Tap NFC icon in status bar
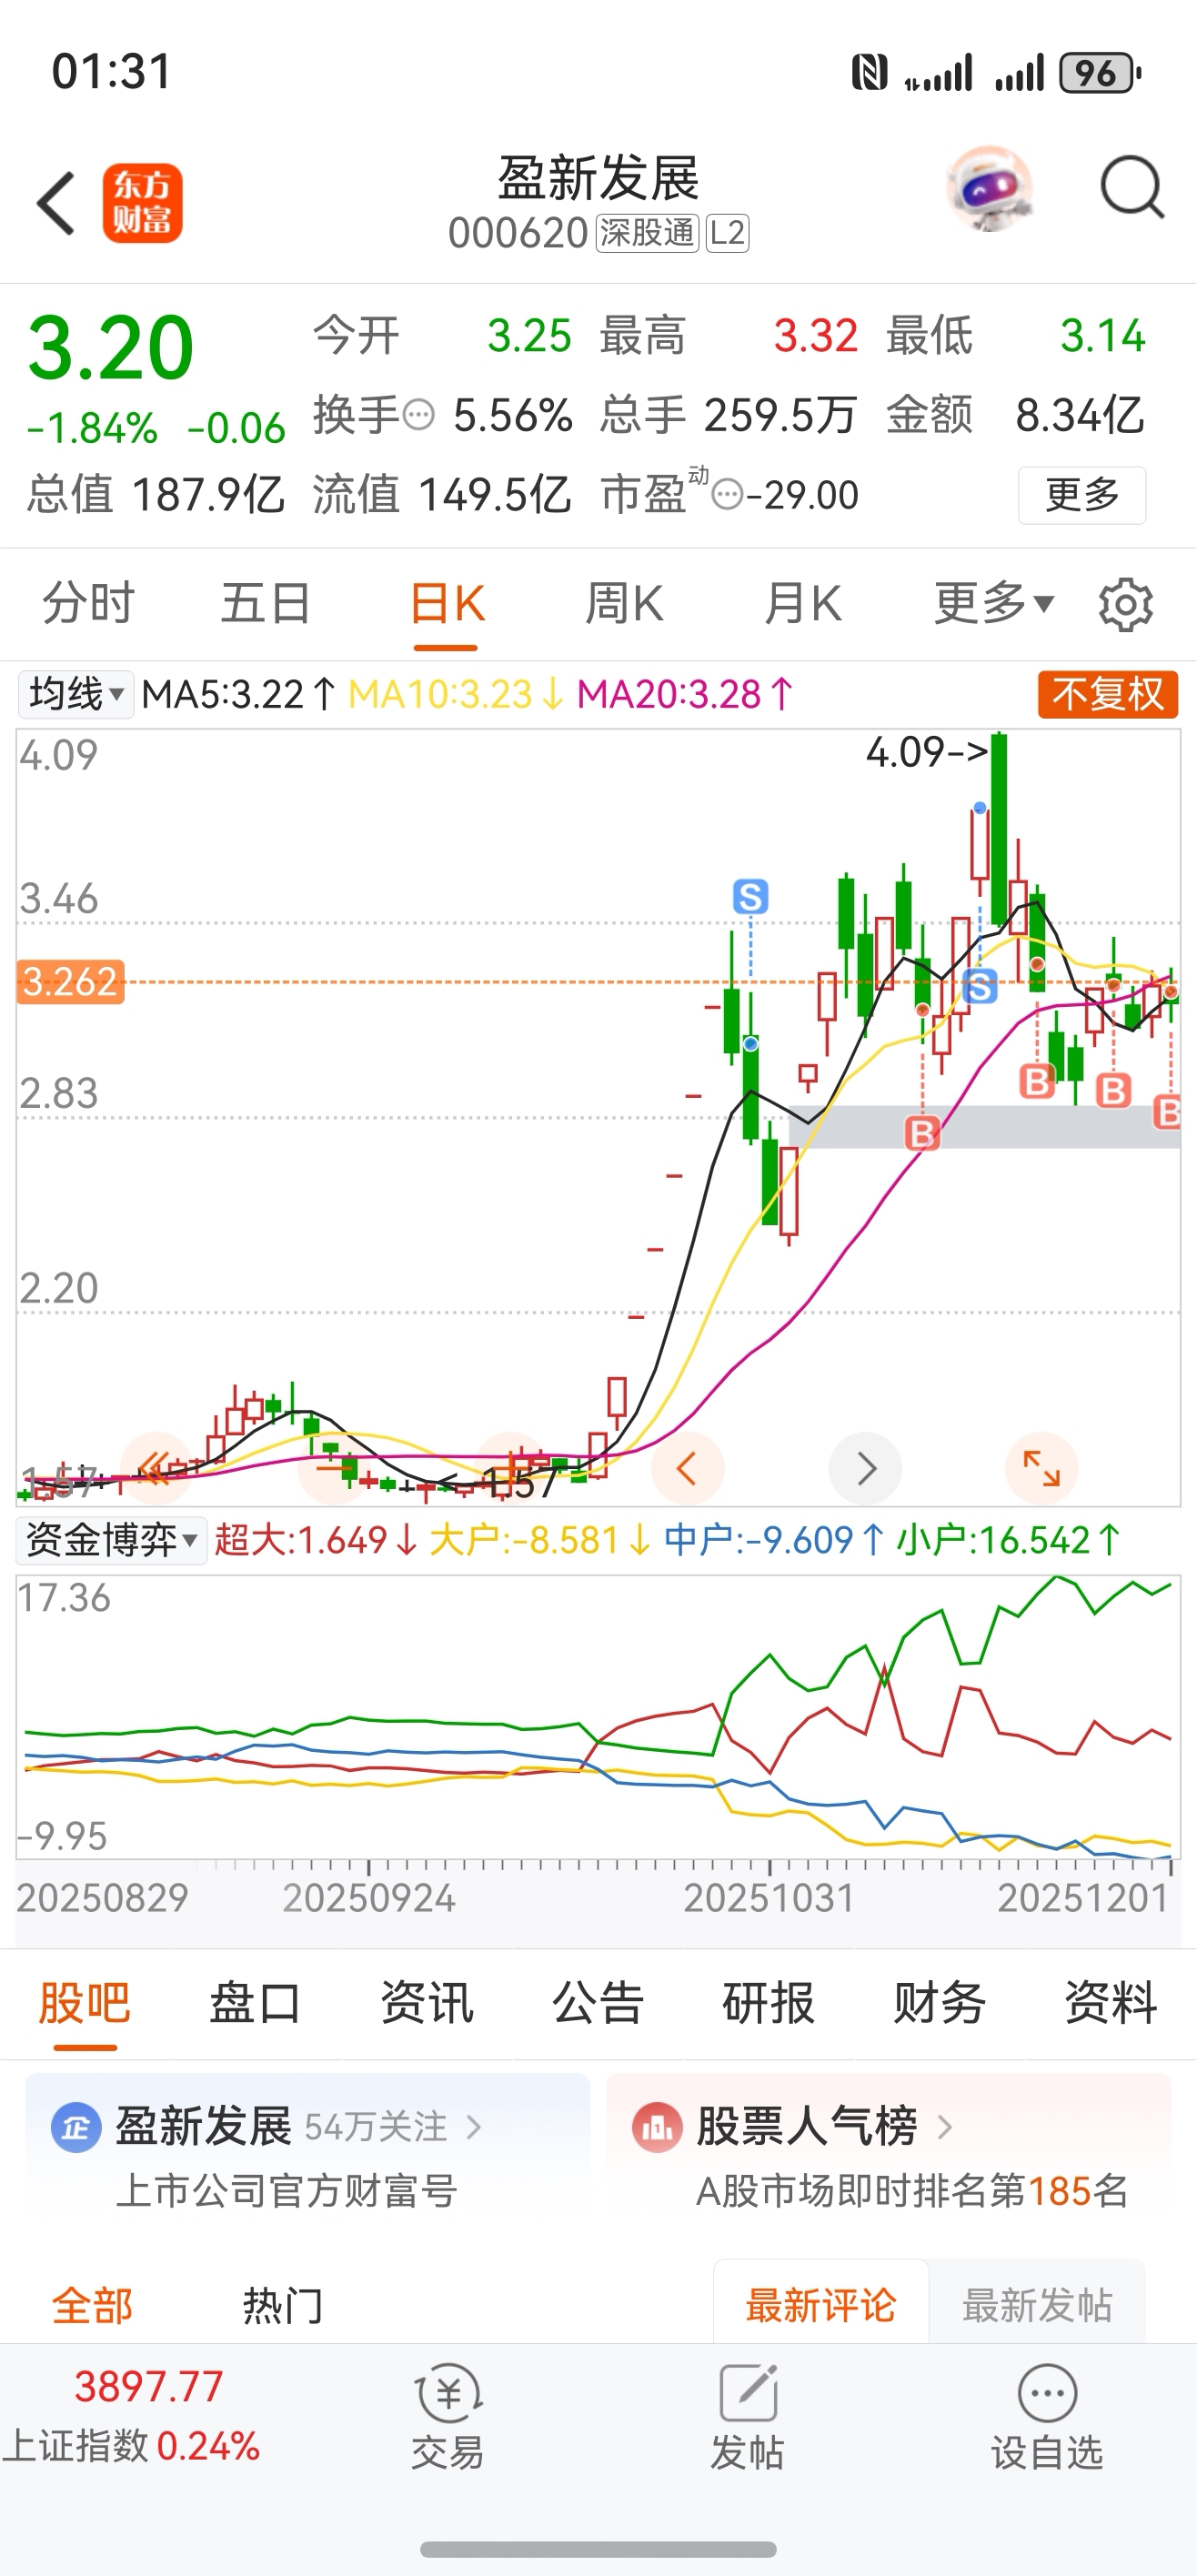The height and width of the screenshot is (2576, 1197). tap(869, 73)
